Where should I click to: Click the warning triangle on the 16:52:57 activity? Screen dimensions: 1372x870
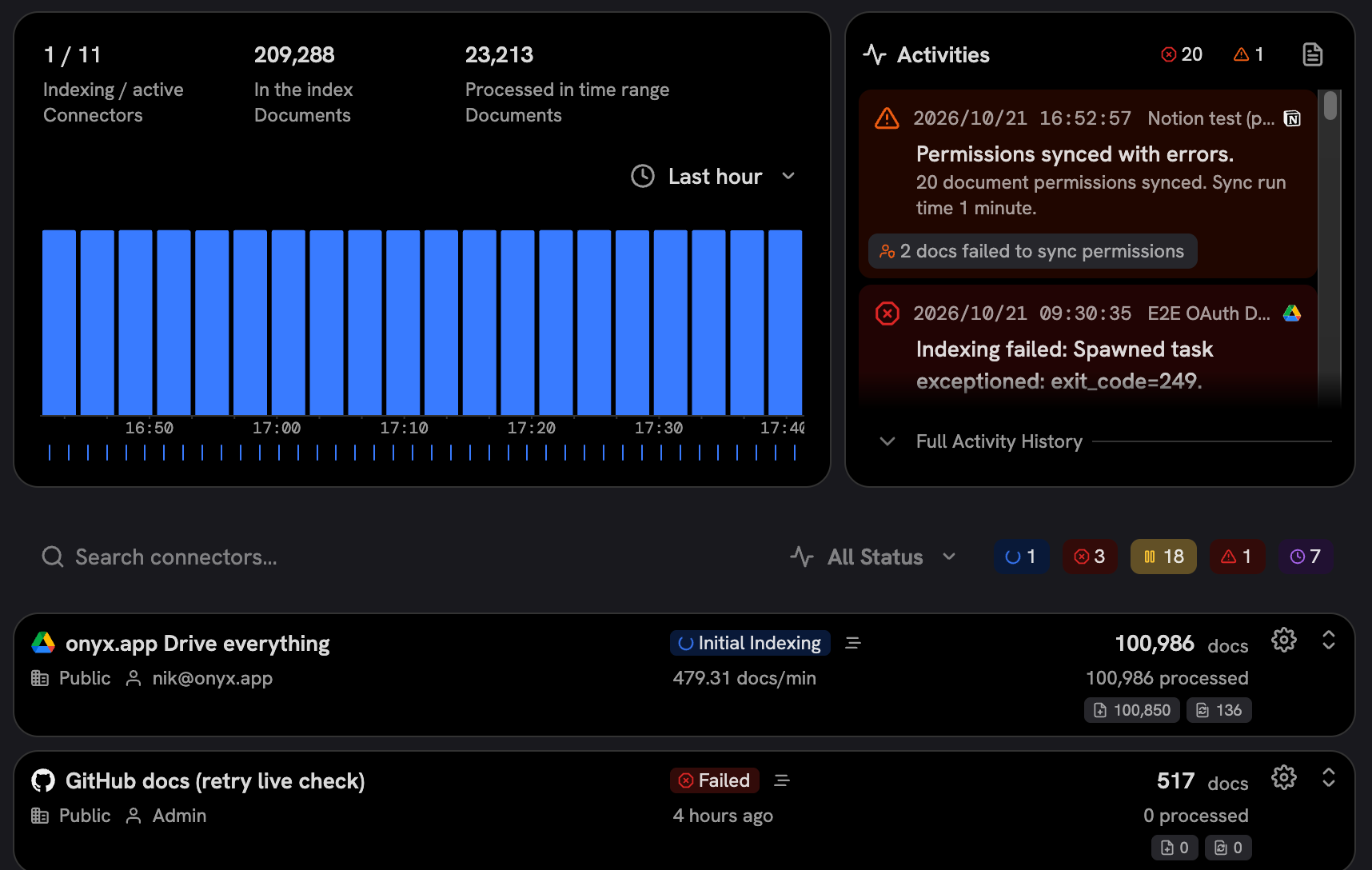(887, 119)
